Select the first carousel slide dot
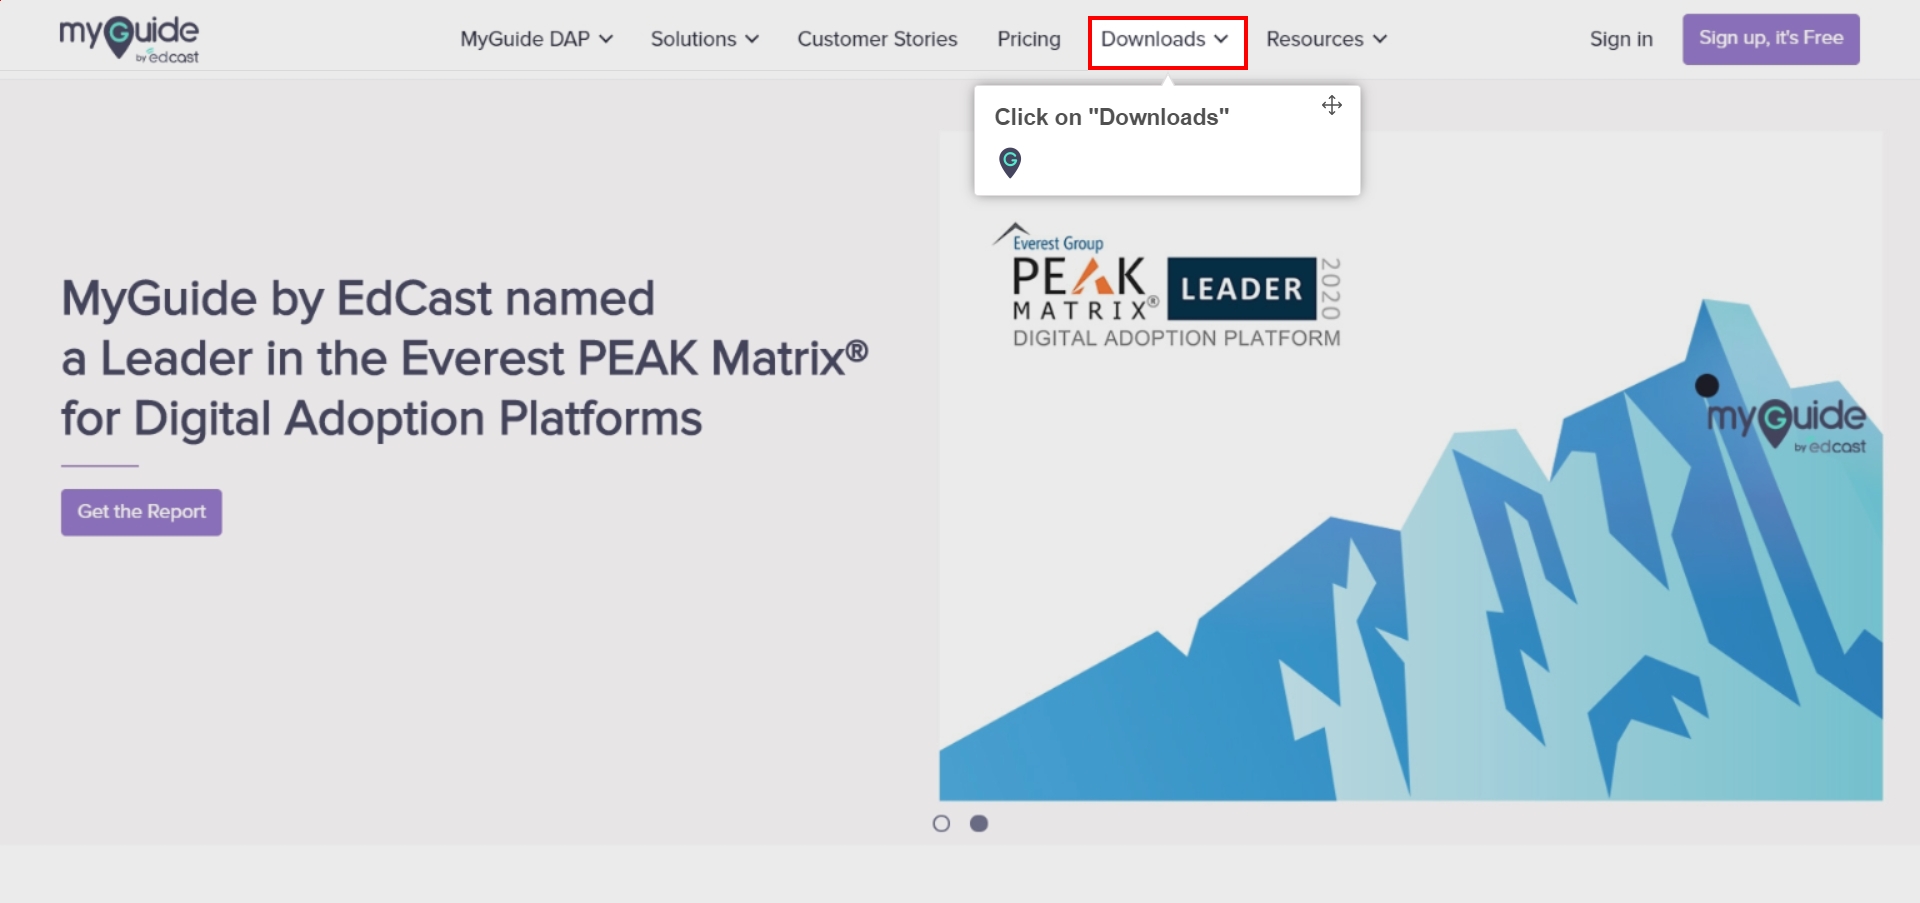The width and height of the screenshot is (1920, 903). (x=941, y=823)
